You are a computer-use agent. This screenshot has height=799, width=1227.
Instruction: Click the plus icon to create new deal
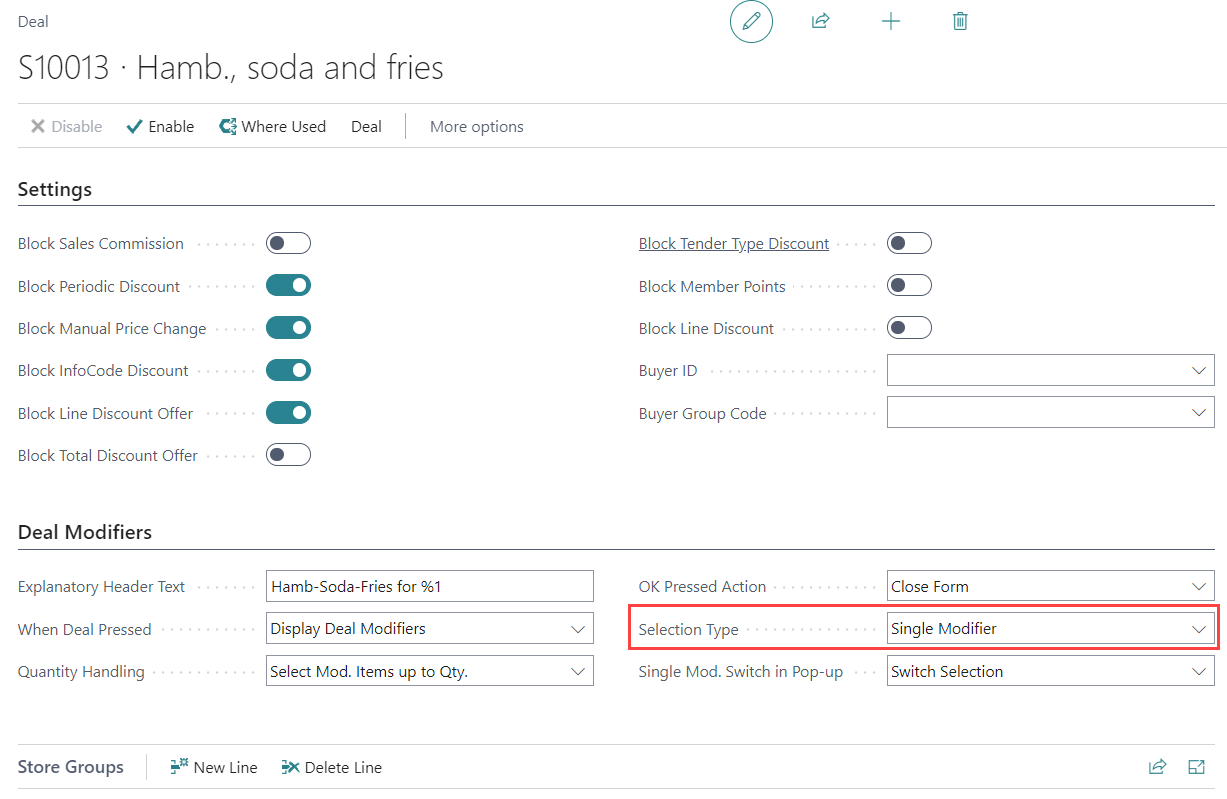[x=890, y=21]
